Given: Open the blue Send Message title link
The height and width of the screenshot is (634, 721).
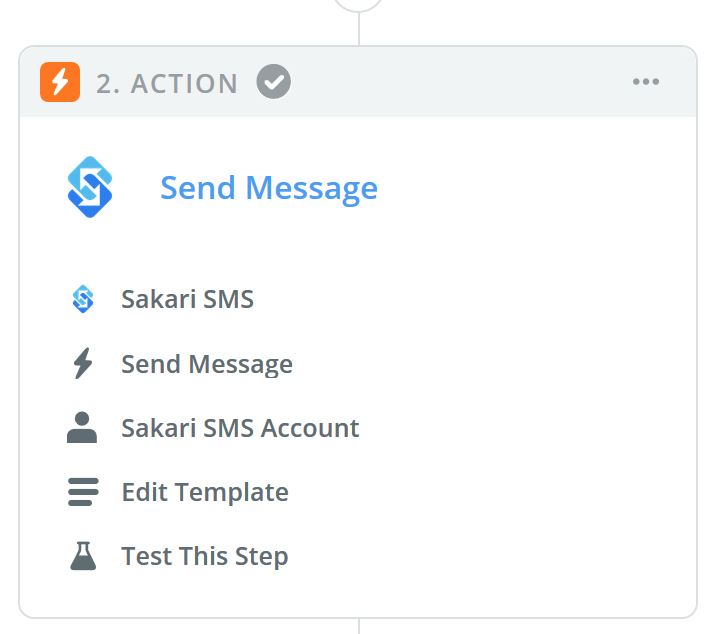Looking at the screenshot, I should click(269, 188).
